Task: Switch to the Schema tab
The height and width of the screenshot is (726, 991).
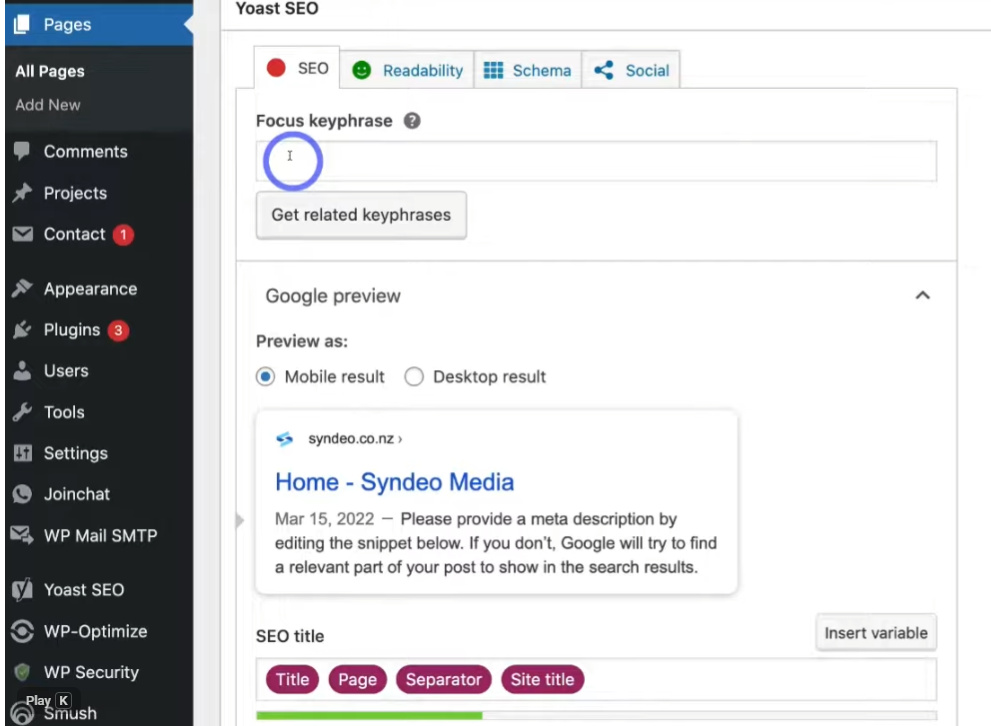Action: 528,70
